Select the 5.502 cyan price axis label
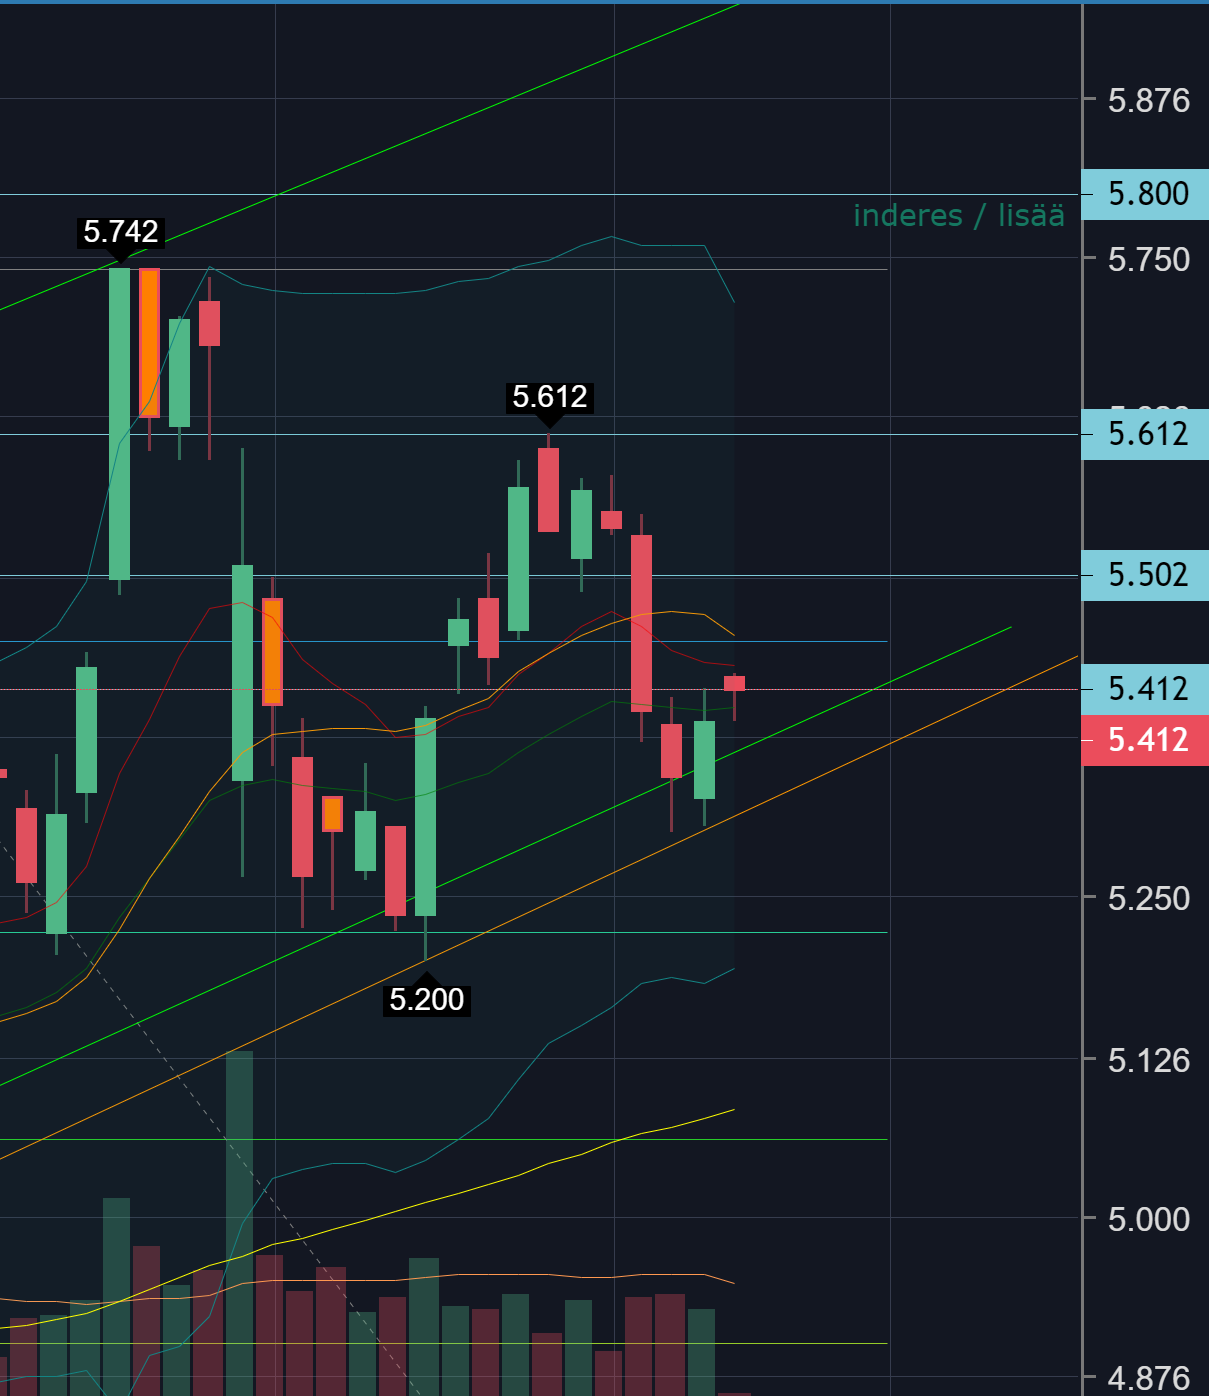This screenshot has width=1209, height=1396. point(1146,575)
